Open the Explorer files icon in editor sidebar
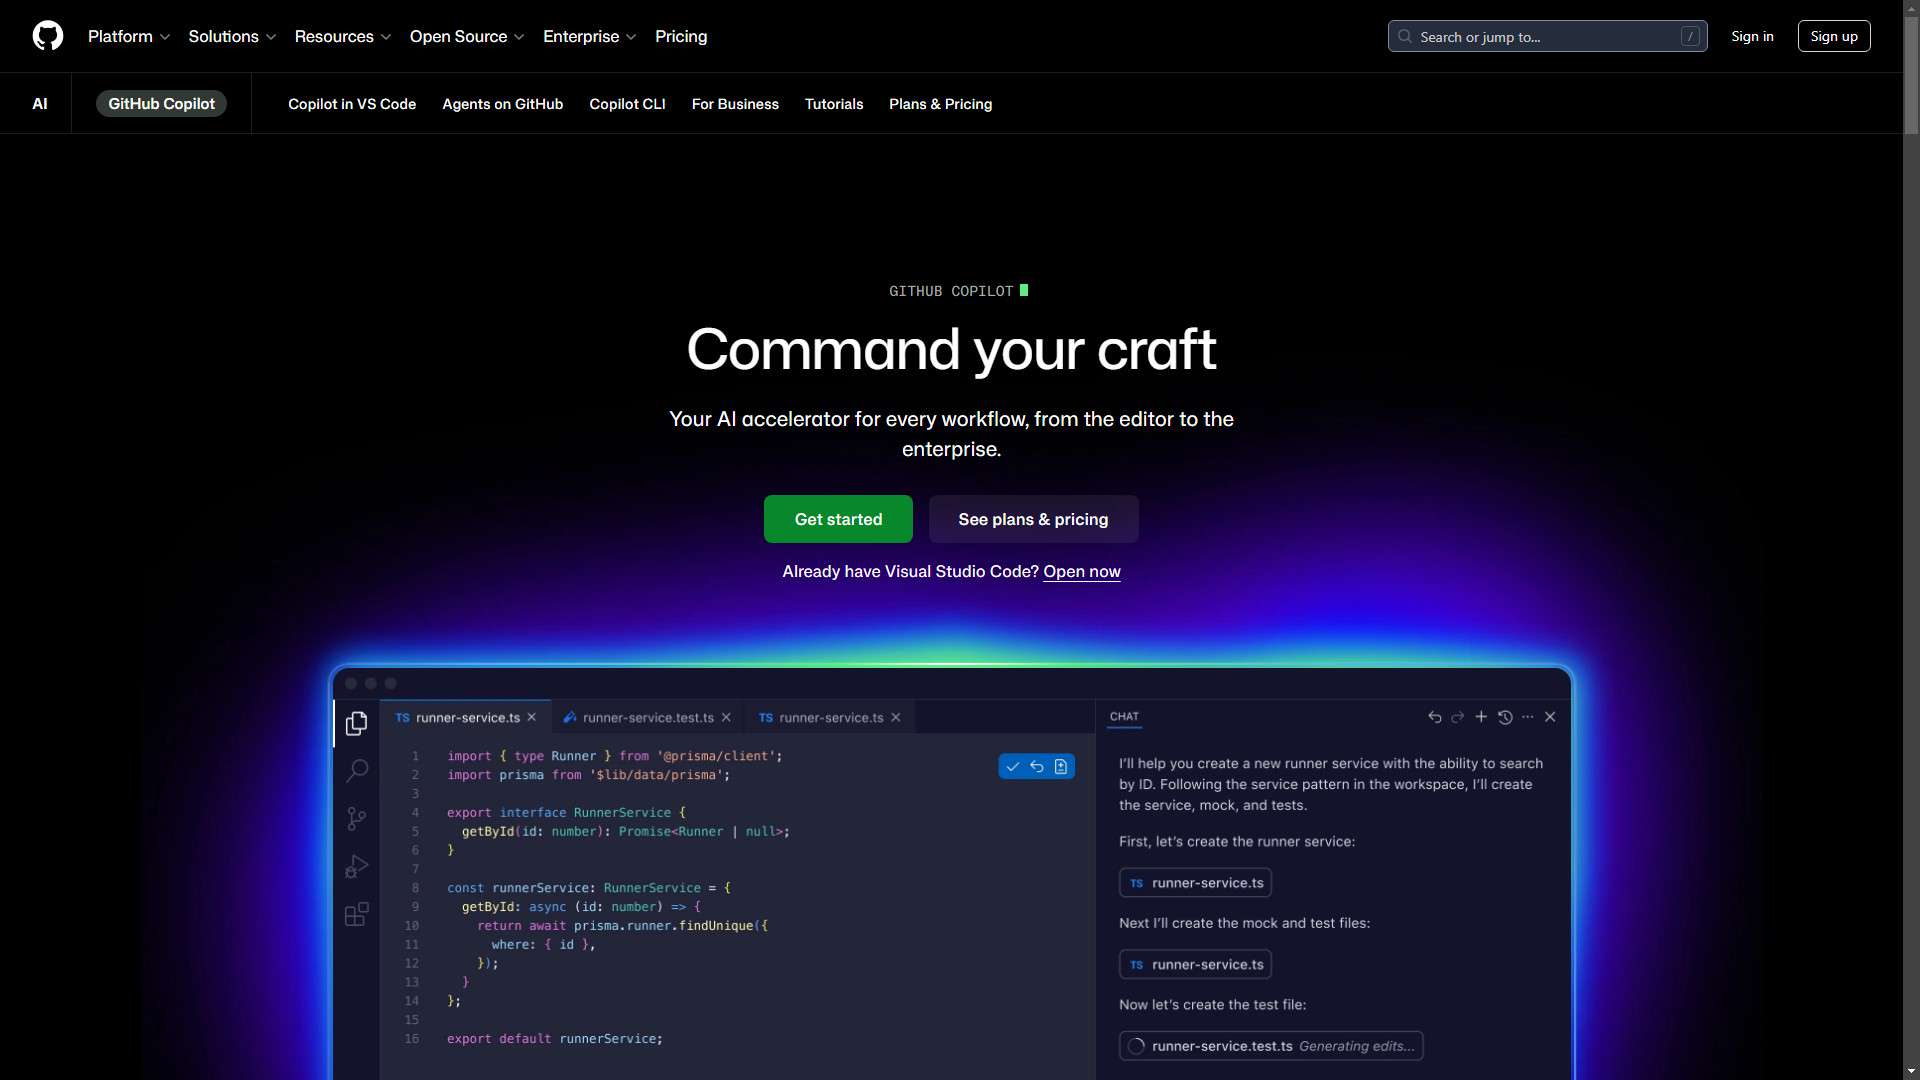Image resolution: width=1920 pixels, height=1080 pixels. point(356,723)
